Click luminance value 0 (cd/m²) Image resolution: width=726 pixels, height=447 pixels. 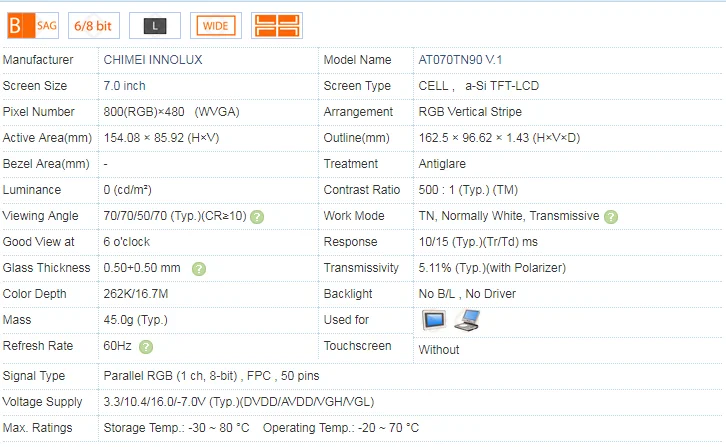click(x=127, y=189)
